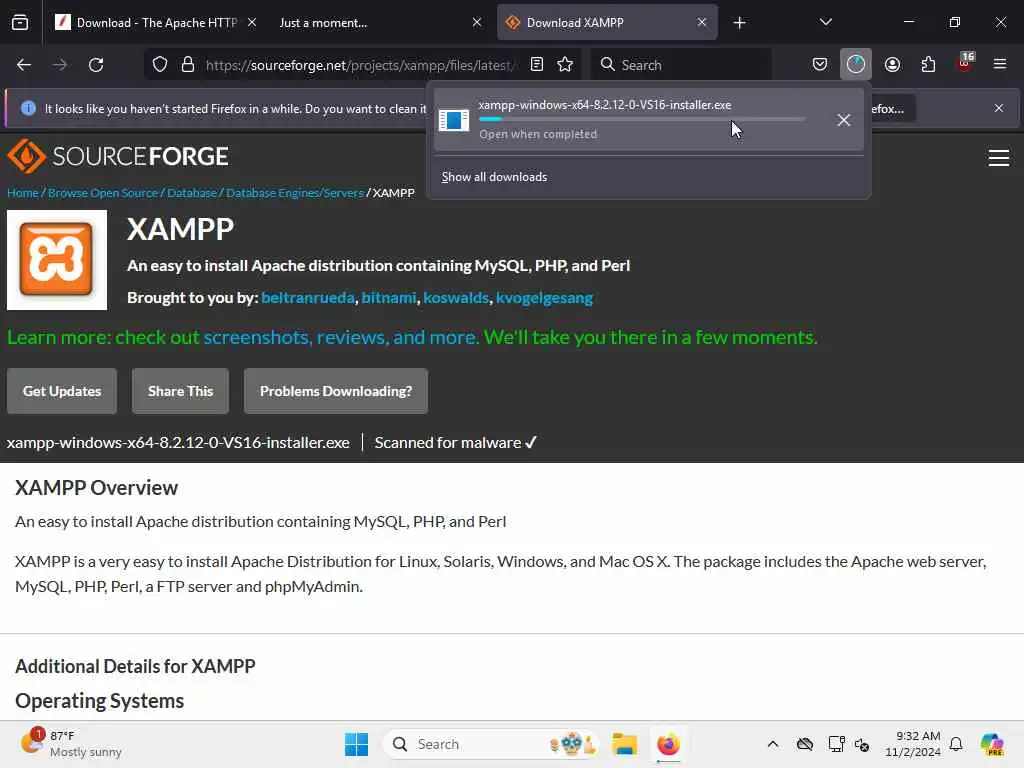Show hidden system tray icons
The width and height of the screenshot is (1024, 768).
point(773,744)
